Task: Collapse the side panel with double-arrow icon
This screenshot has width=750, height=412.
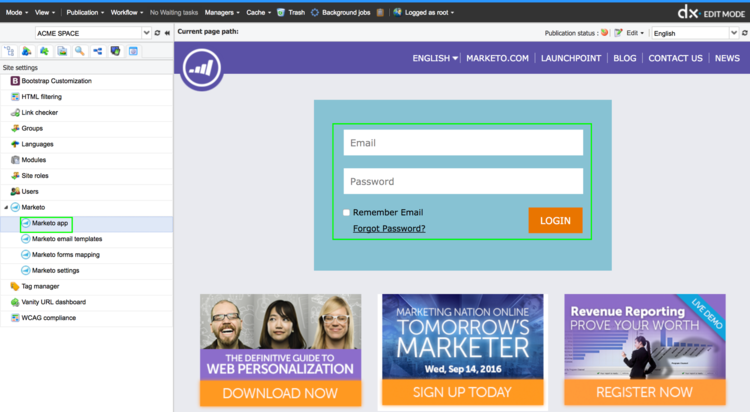Action: (x=167, y=33)
